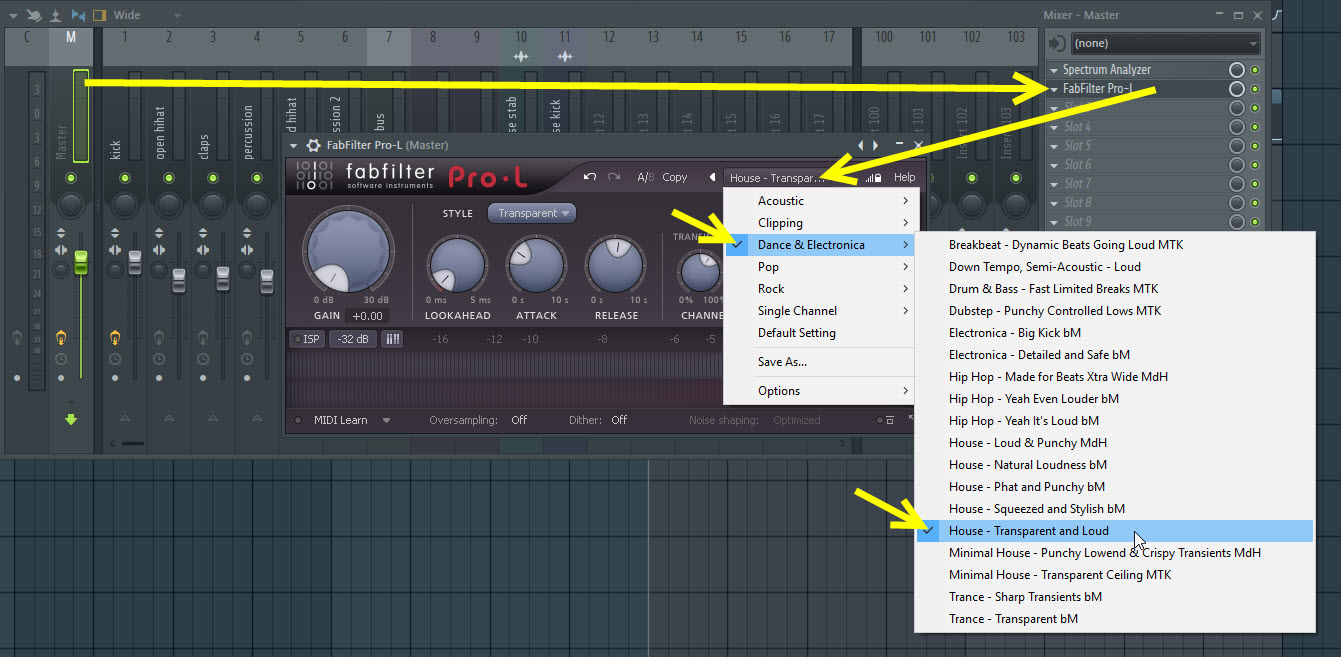
Task: Click the Pro-L Gain knob
Action: (x=350, y=251)
